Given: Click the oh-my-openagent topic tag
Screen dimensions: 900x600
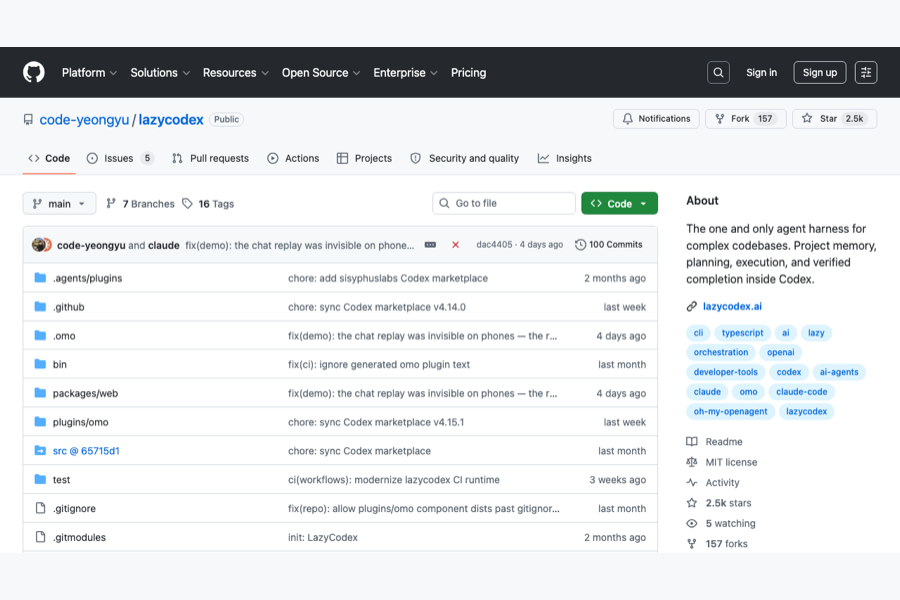Looking at the screenshot, I should 730,411.
